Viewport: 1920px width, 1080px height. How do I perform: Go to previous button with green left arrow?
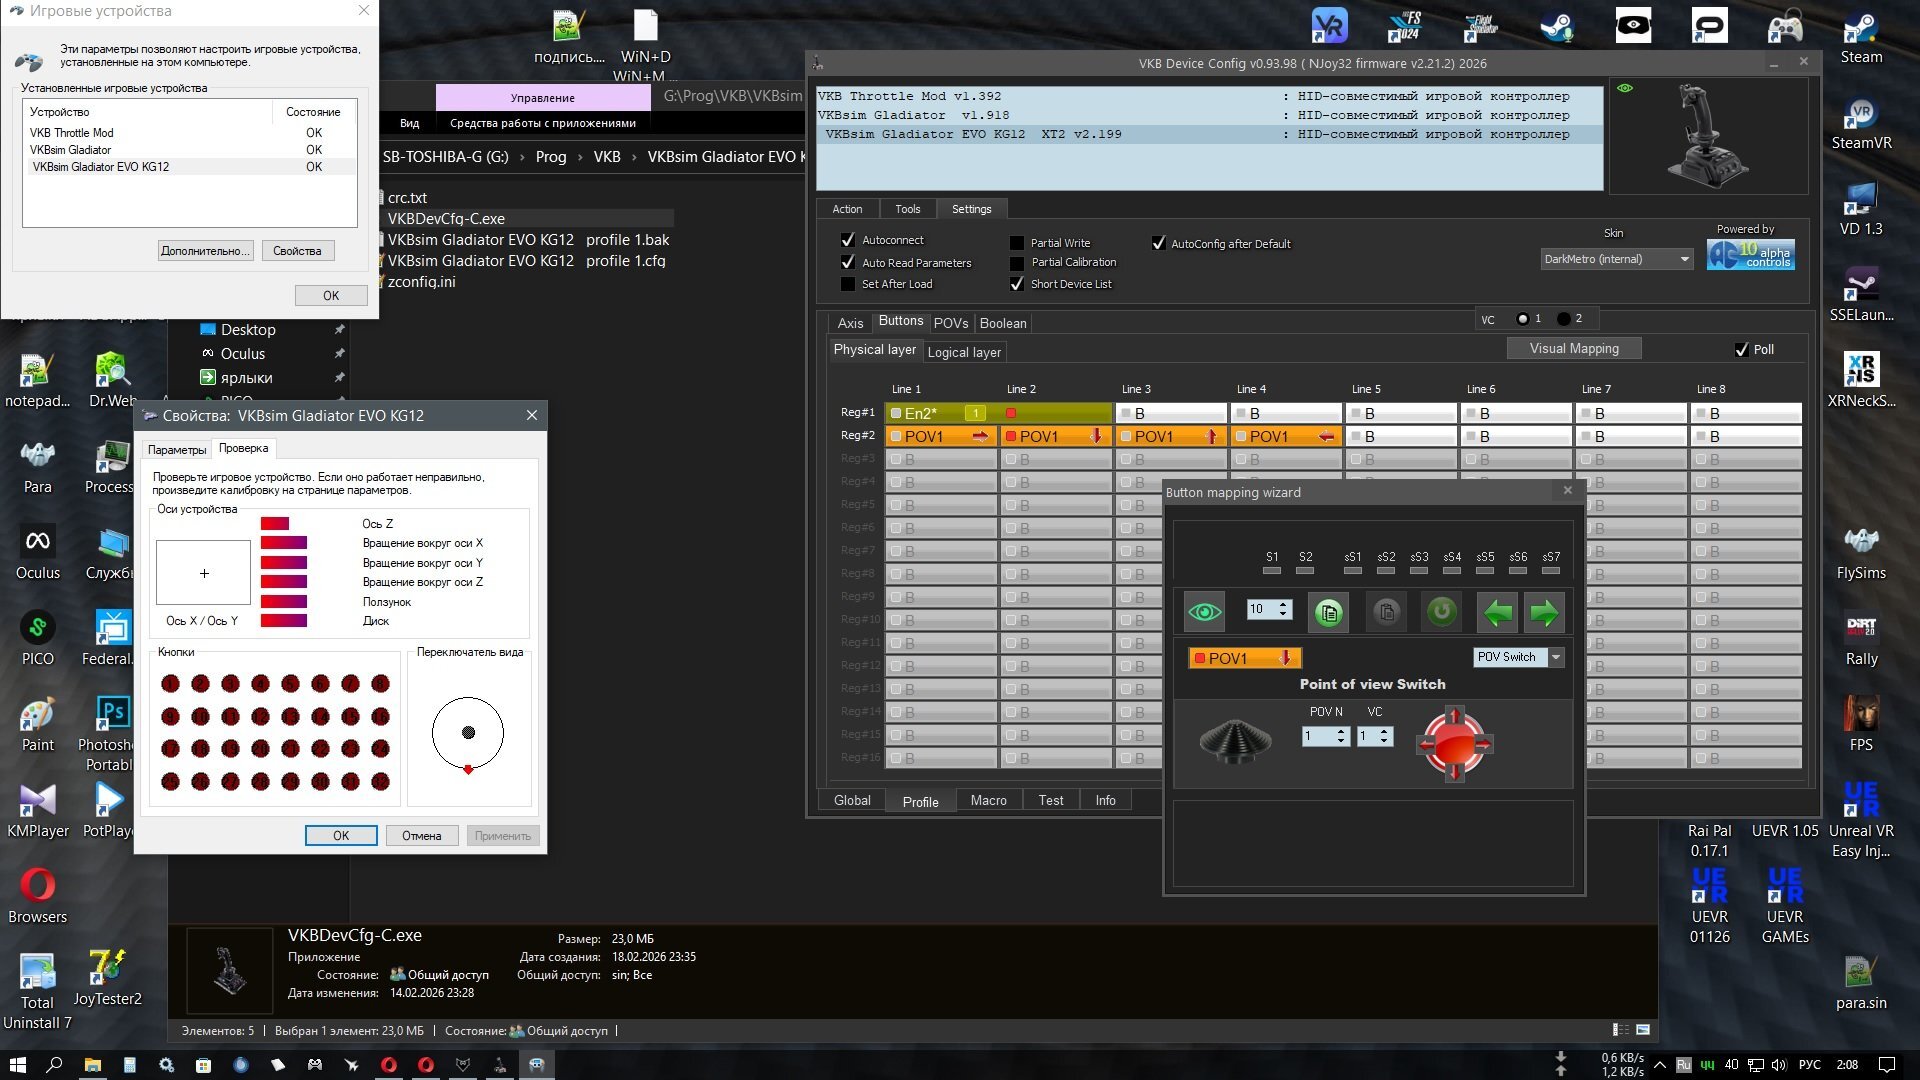point(1497,612)
